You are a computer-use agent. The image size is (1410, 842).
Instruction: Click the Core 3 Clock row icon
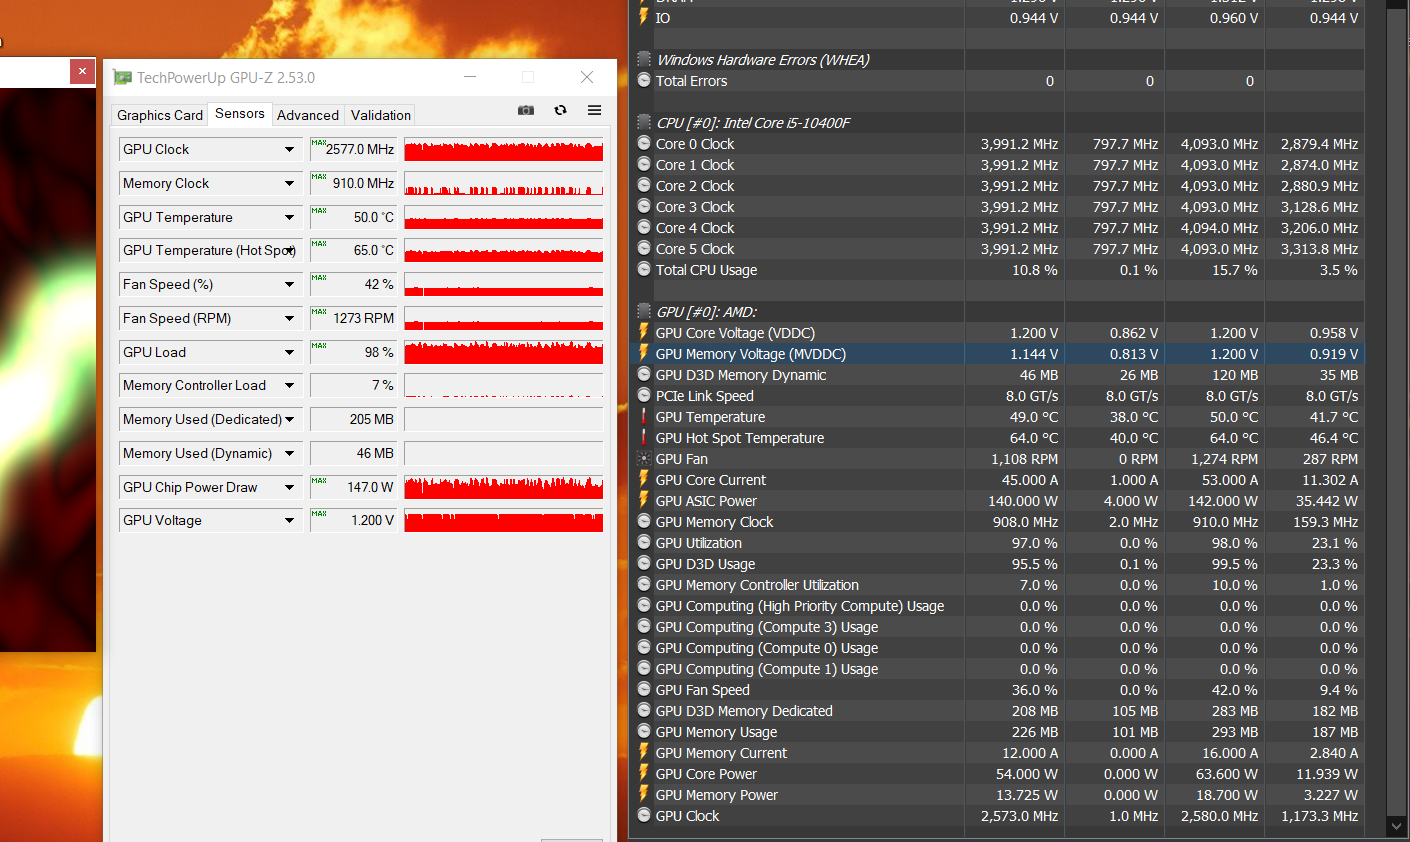click(x=644, y=207)
